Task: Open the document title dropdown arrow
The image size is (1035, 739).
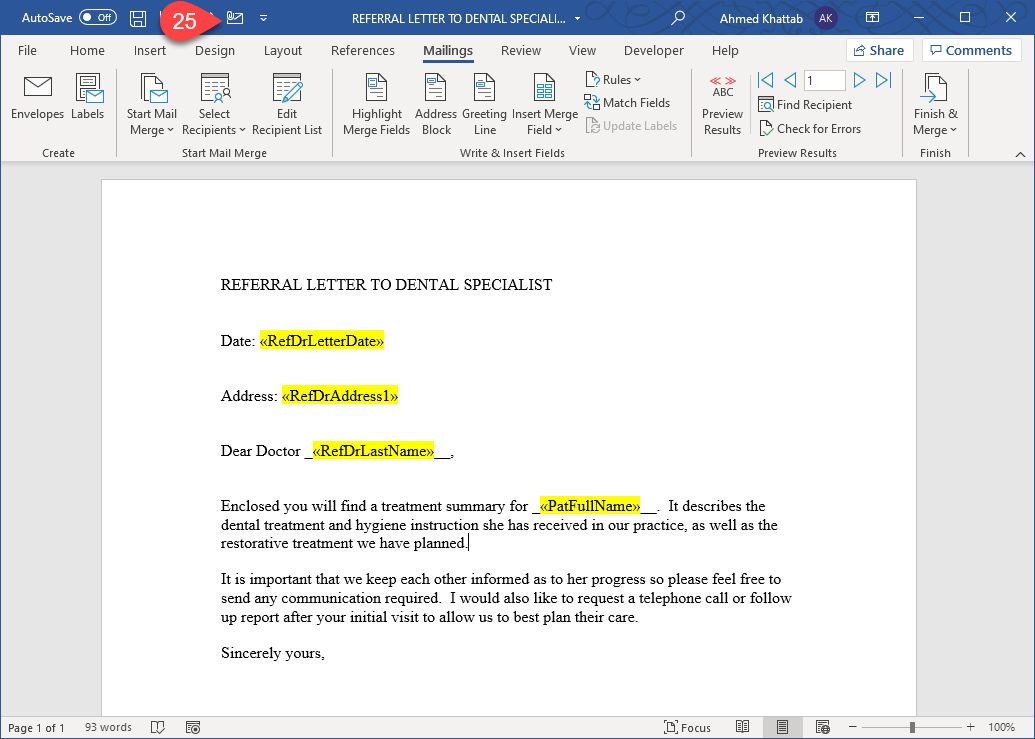Action: click(x=578, y=18)
